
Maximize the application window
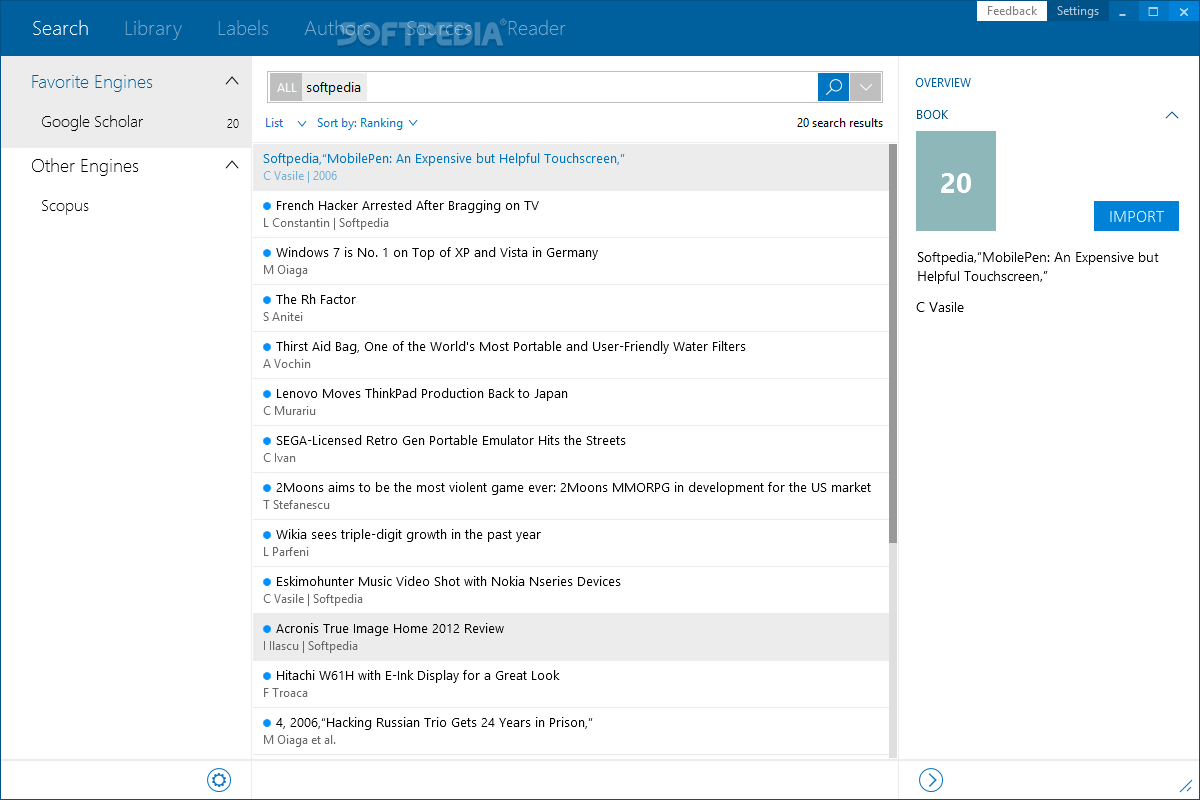pyautogui.click(x=1153, y=11)
